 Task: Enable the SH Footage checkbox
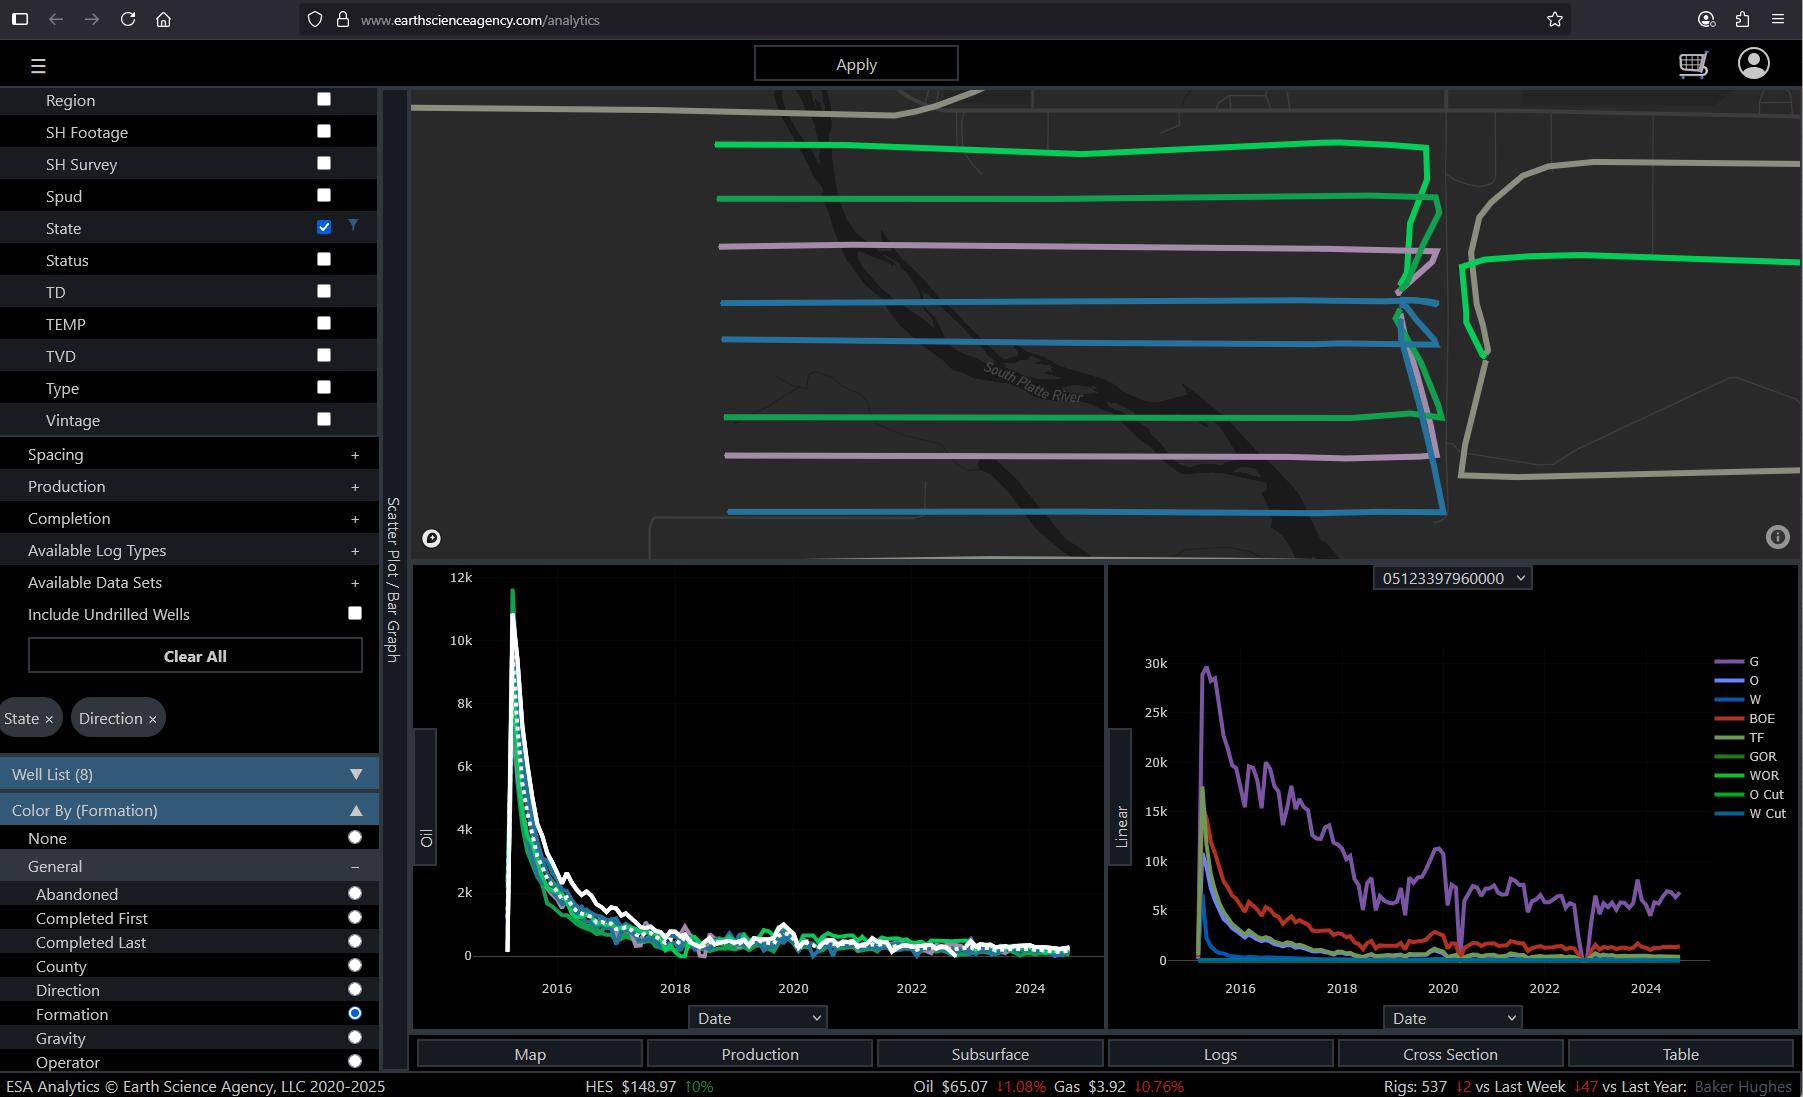pos(324,131)
